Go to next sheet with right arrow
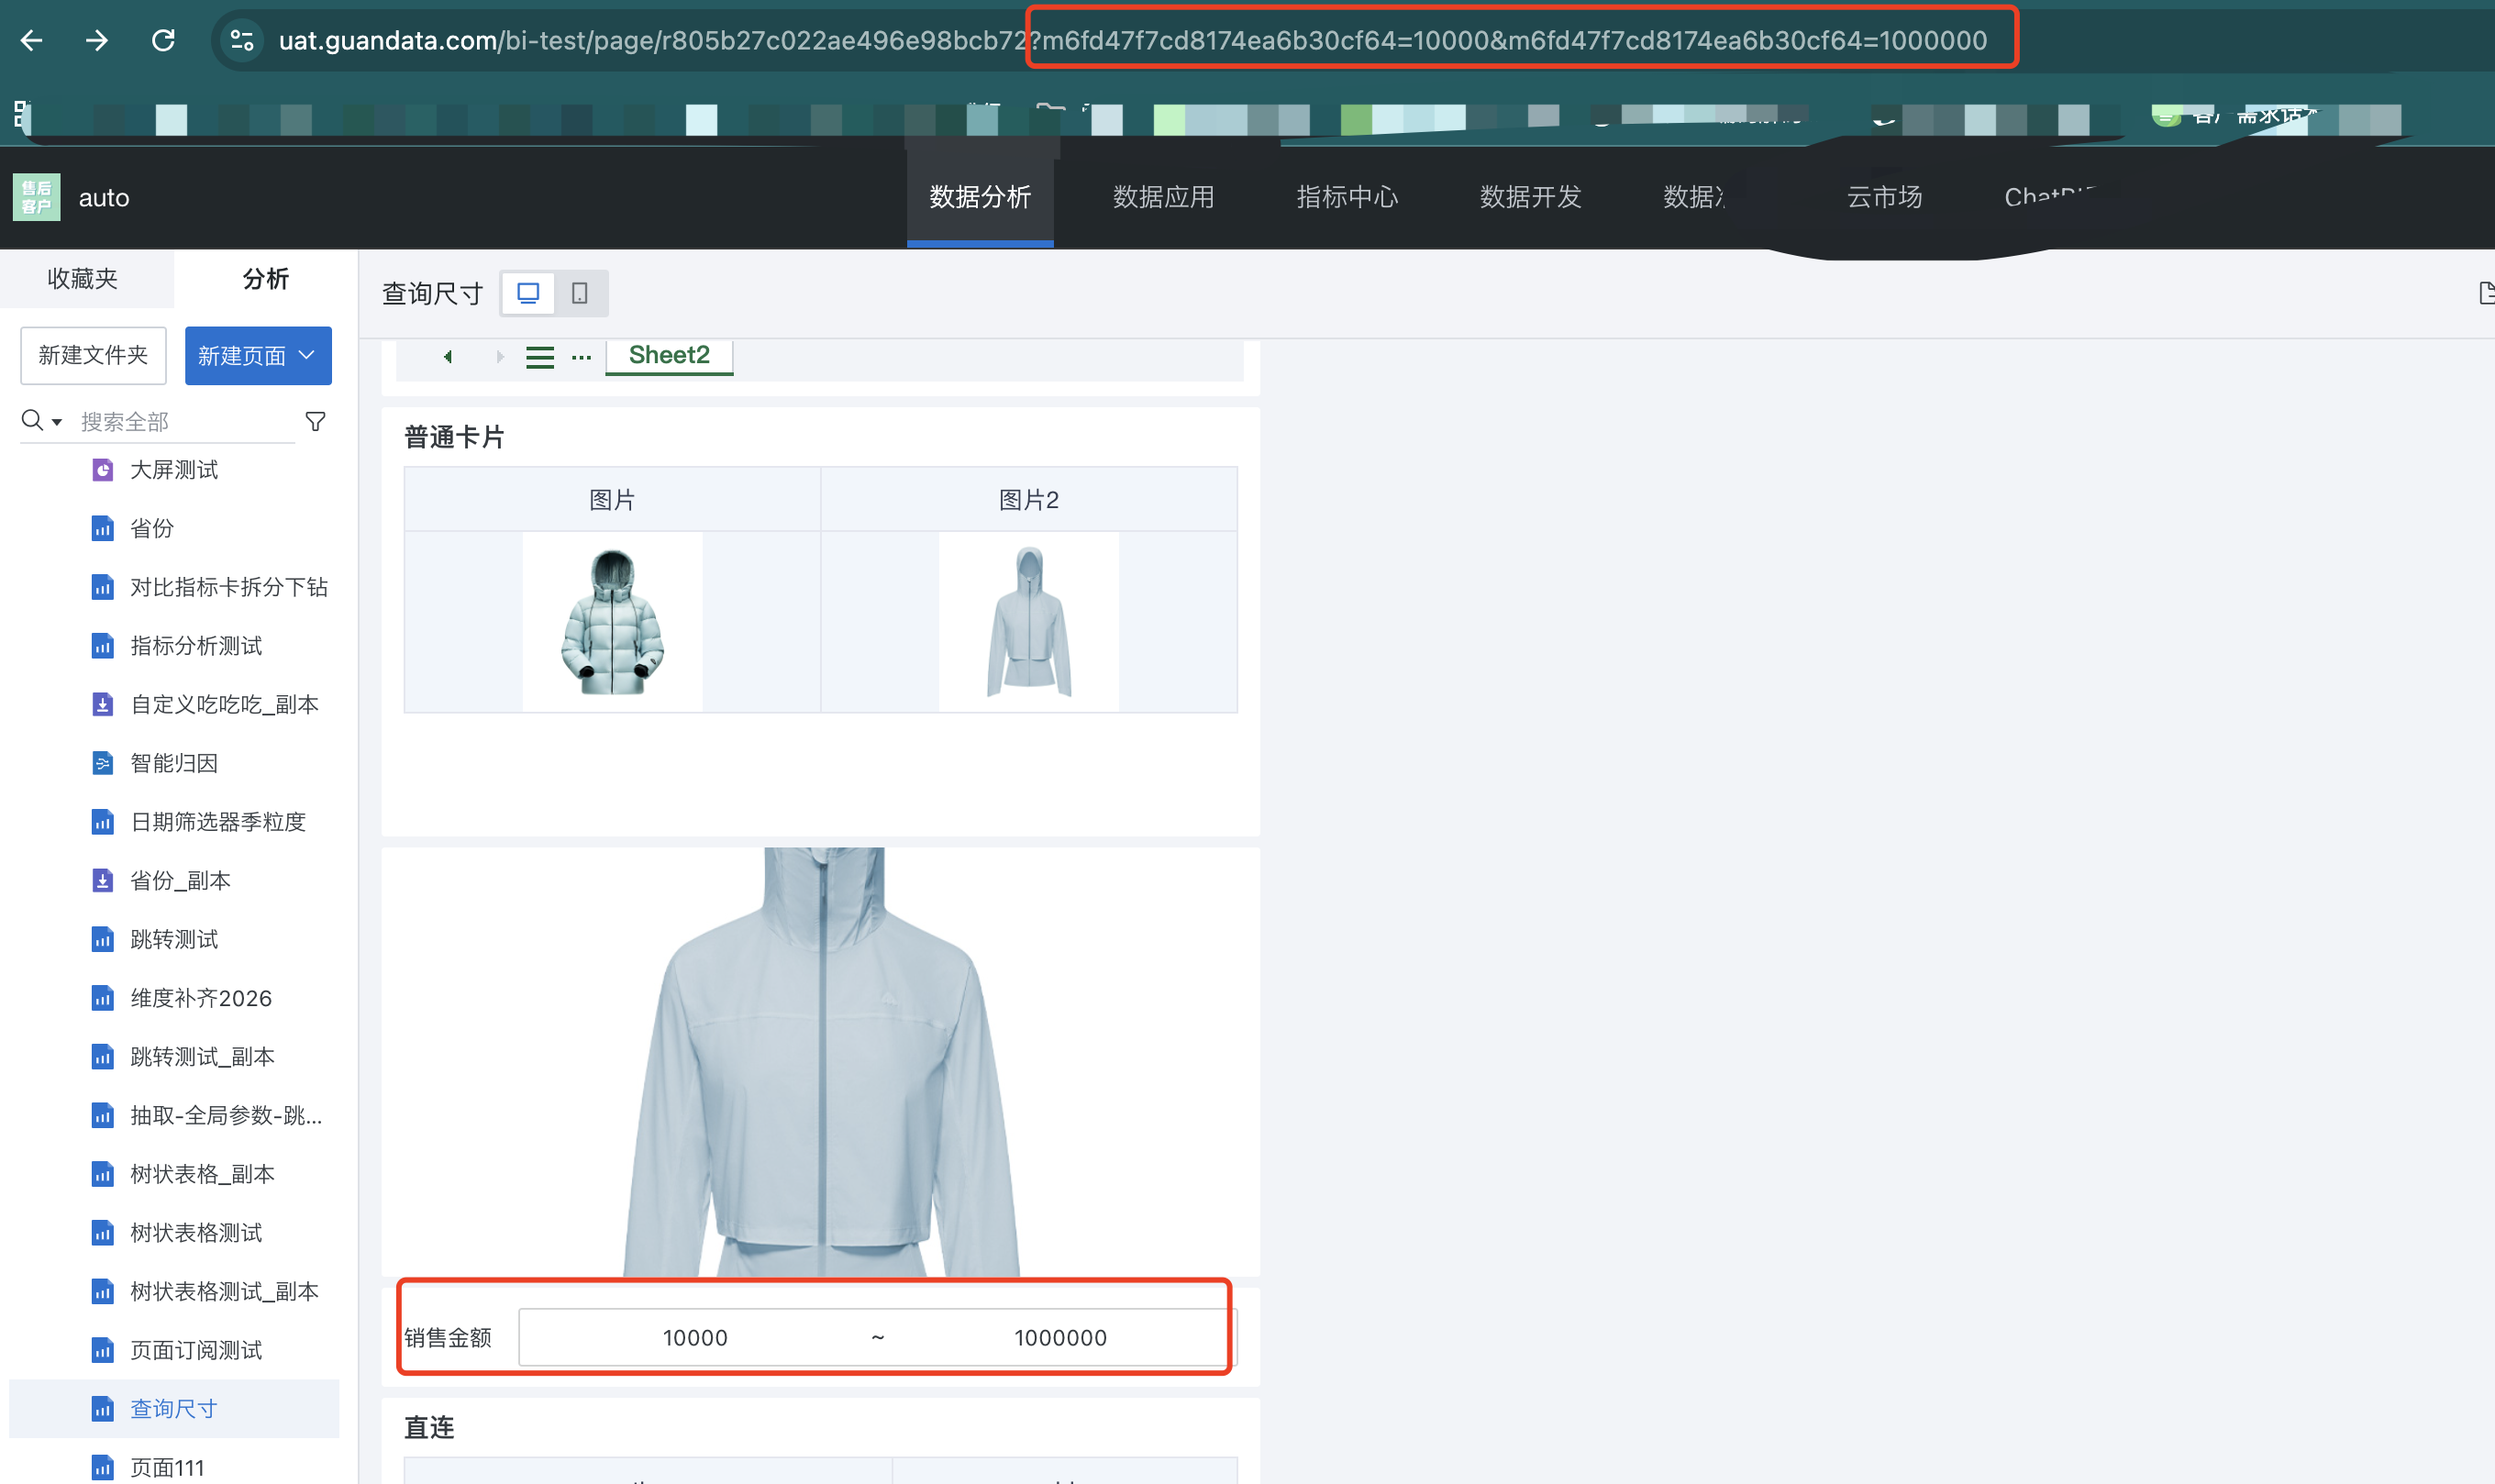 (x=500, y=356)
